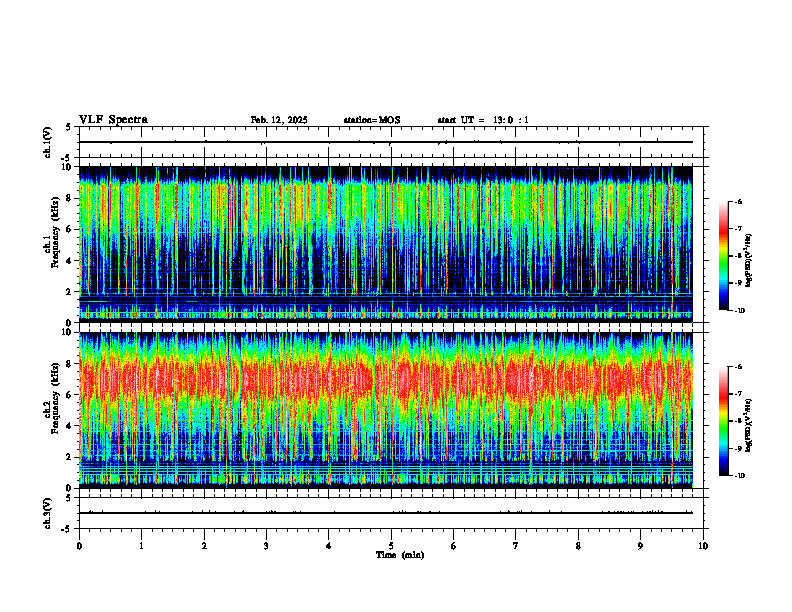Select the "Feb. 12, 2025" date text

[279, 120]
